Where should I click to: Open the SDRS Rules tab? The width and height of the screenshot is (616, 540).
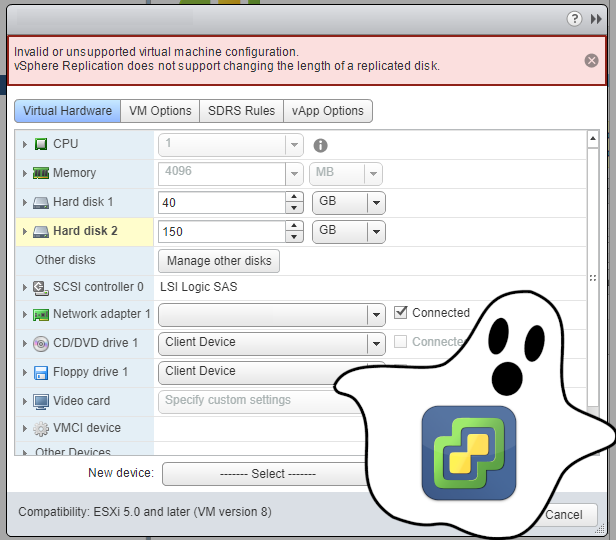coord(242,111)
